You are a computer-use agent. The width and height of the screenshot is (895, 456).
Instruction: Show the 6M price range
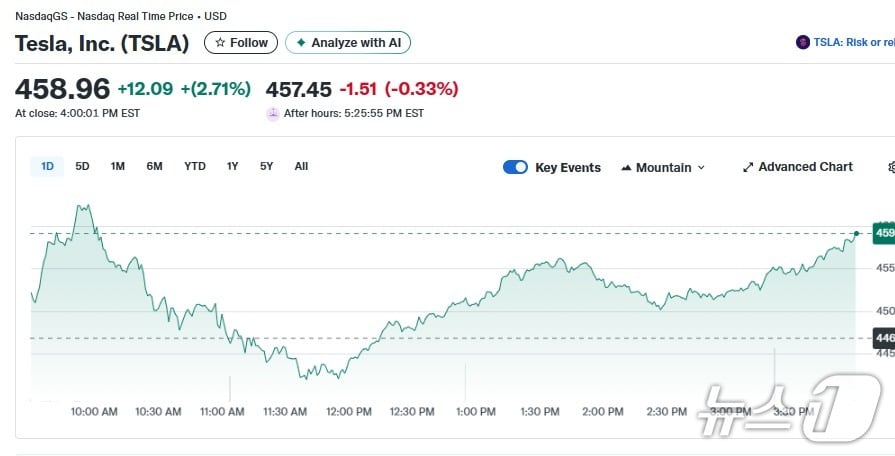154,167
